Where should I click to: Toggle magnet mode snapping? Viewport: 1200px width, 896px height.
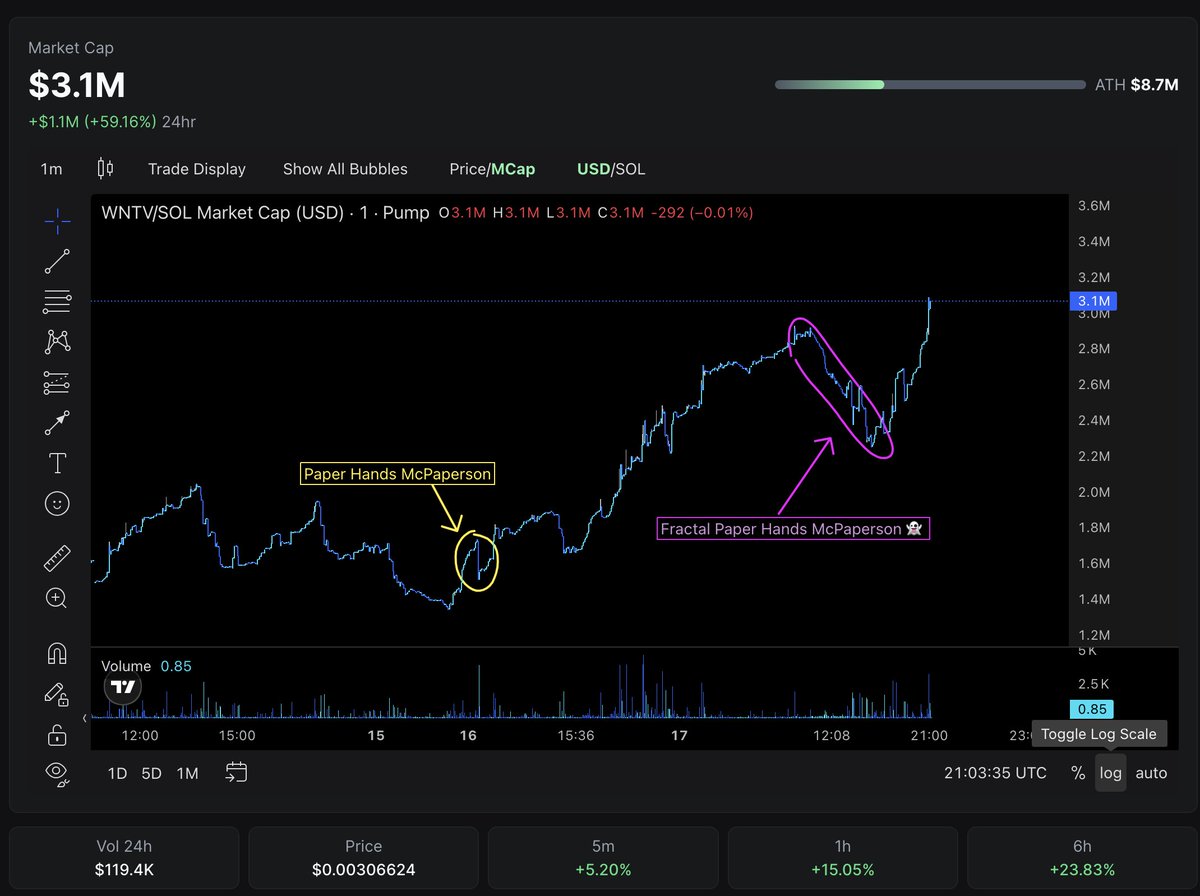click(57, 653)
